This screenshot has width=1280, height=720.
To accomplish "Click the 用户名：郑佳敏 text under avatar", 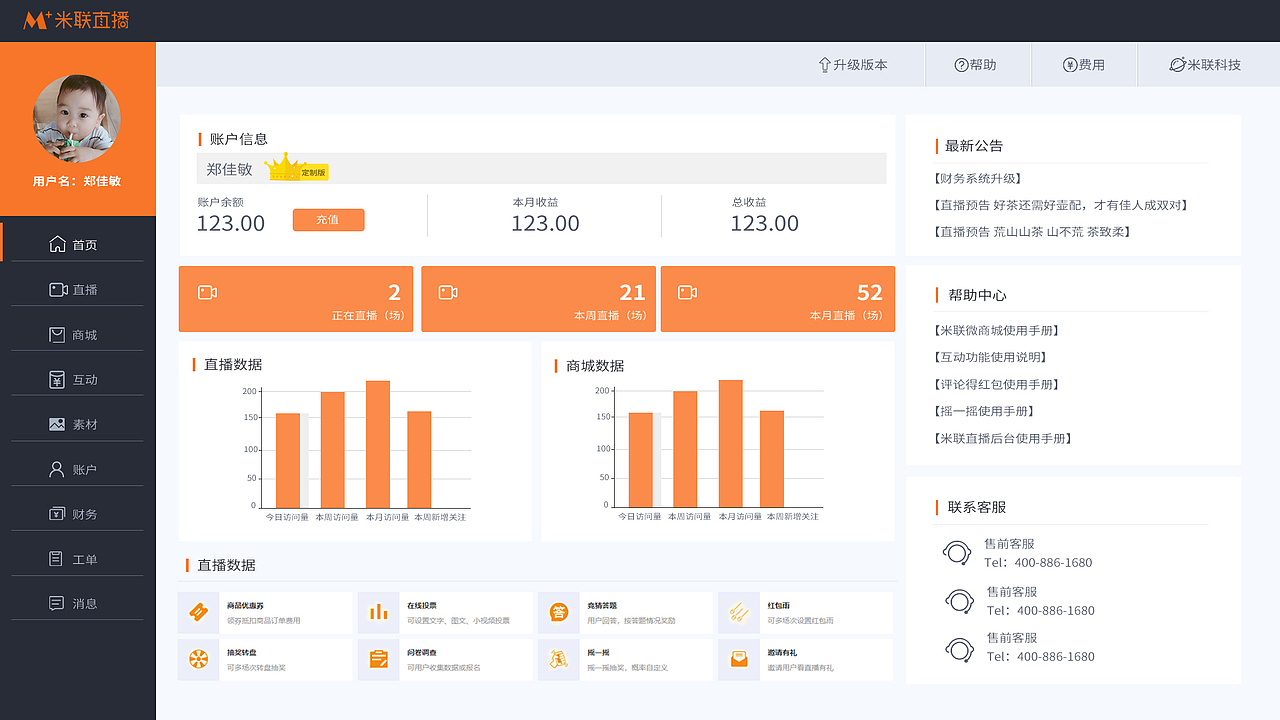I will coord(77,181).
